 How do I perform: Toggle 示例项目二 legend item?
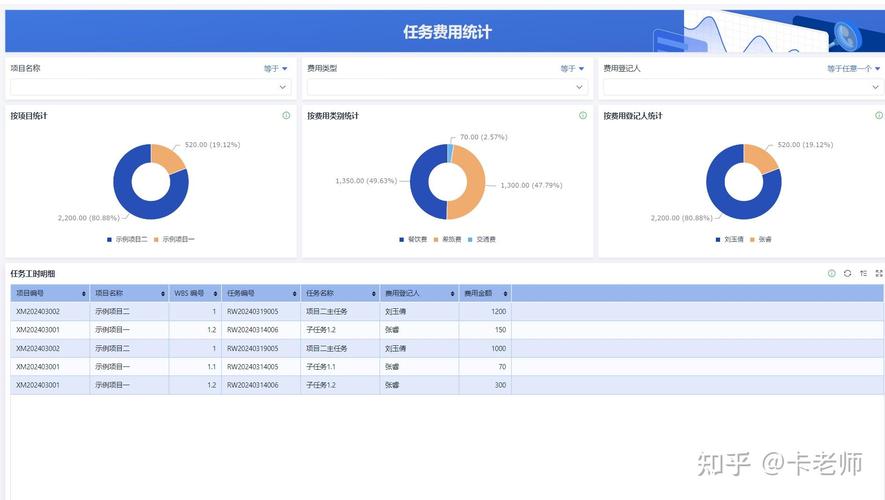[127, 239]
